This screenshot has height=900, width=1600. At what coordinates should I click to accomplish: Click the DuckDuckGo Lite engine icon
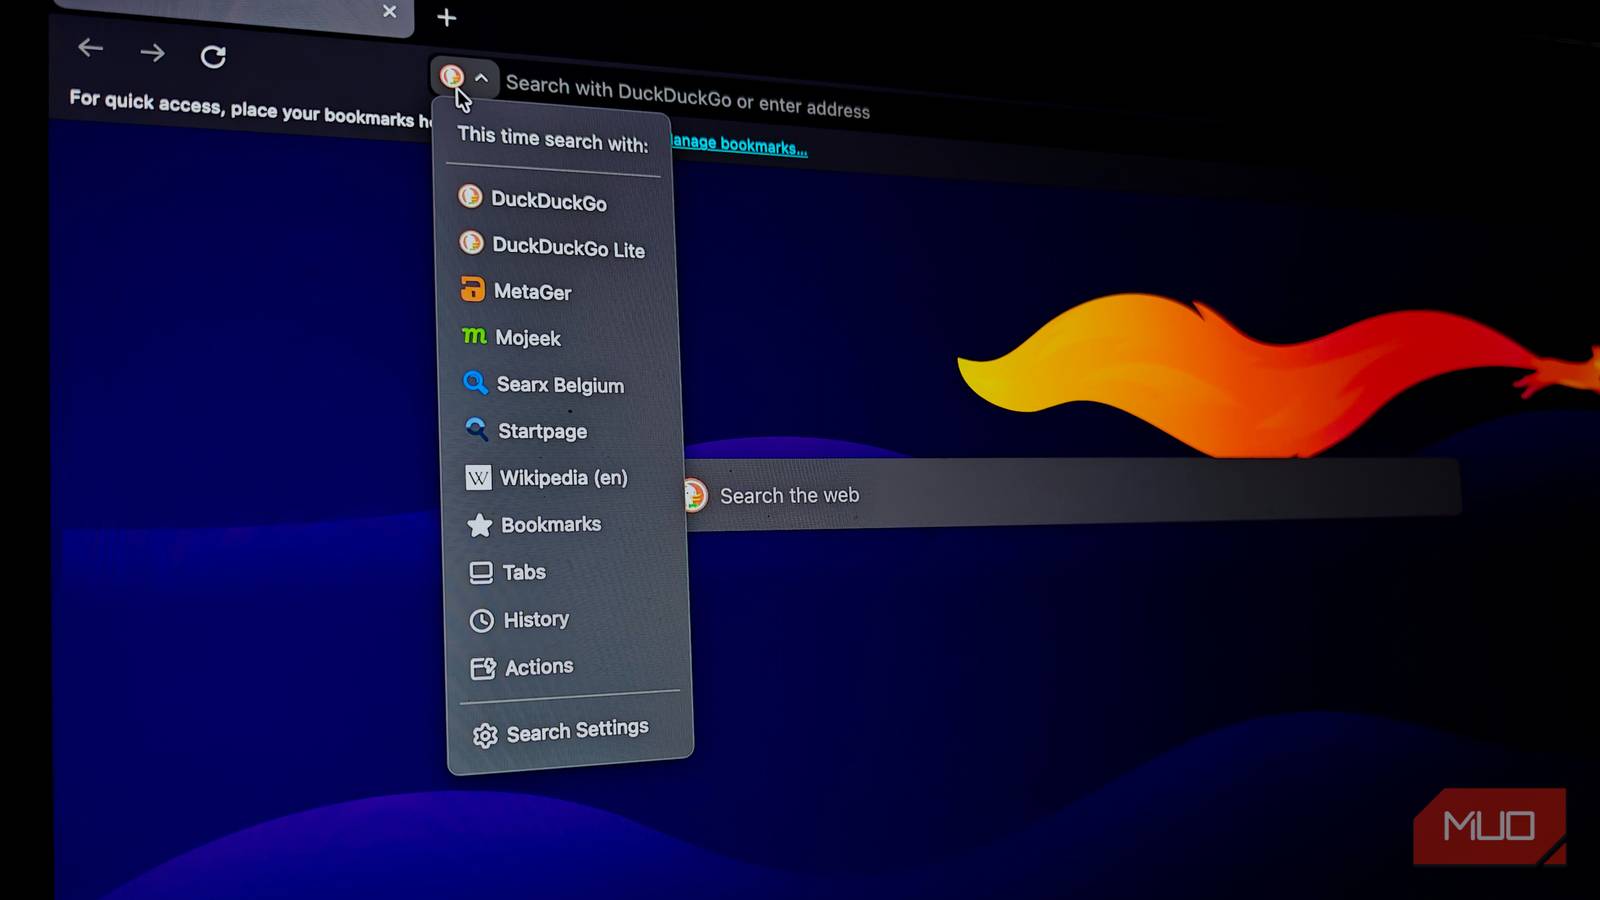click(x=471, y=242)
